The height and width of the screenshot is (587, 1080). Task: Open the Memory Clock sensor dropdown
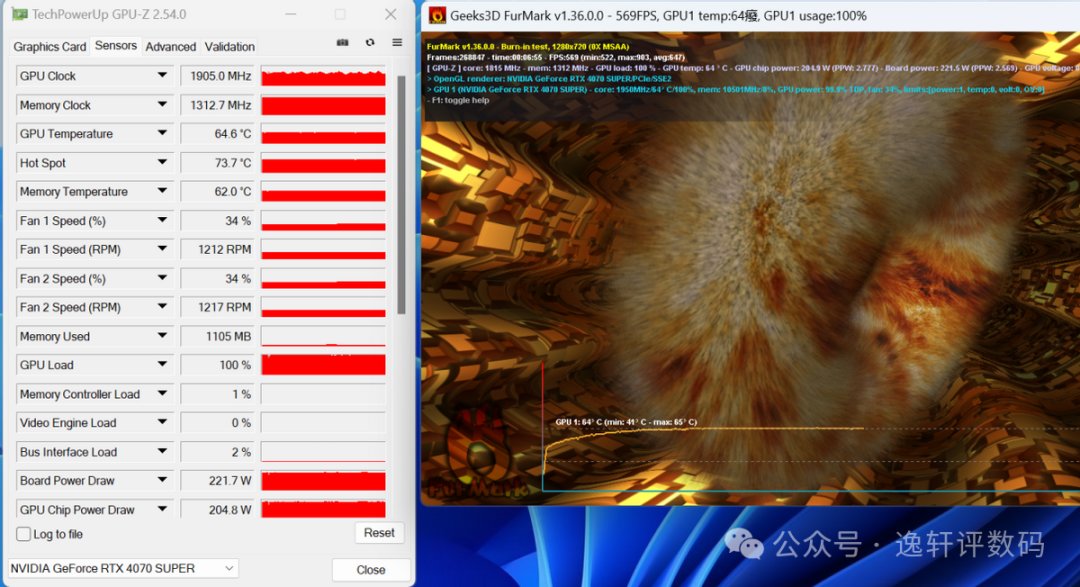[x=162, y=105]
